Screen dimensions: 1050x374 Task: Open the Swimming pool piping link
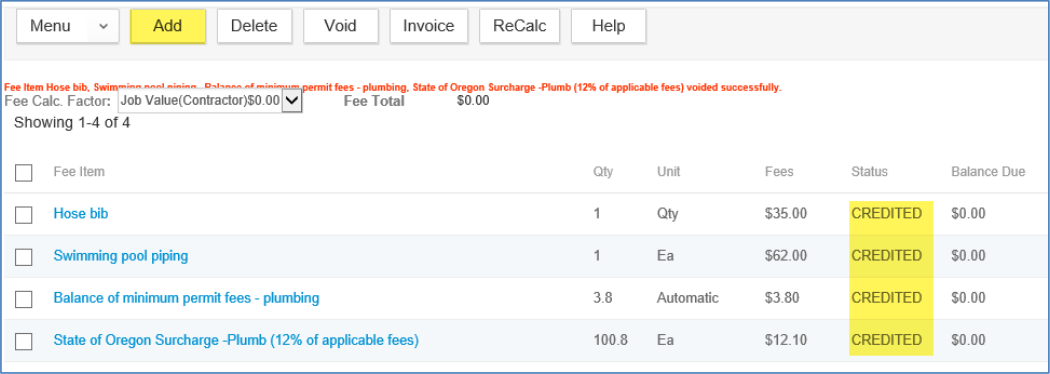[121, 256]
